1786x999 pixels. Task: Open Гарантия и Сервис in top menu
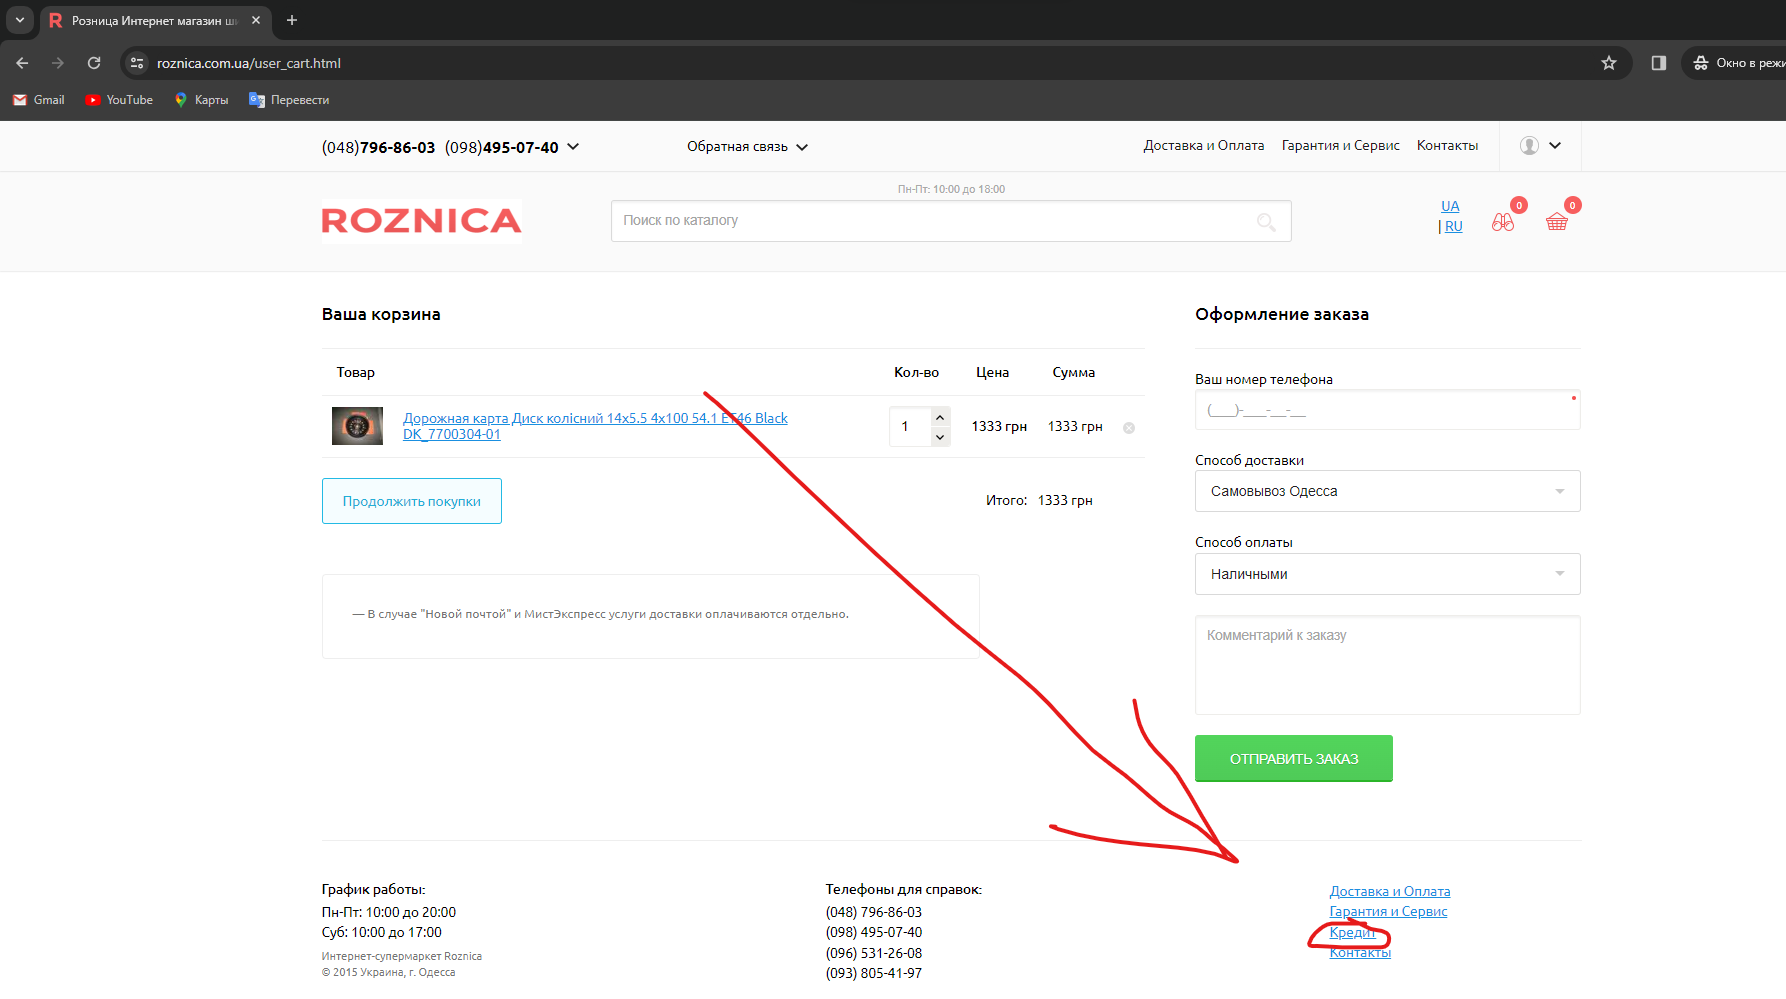[1340, 146]
